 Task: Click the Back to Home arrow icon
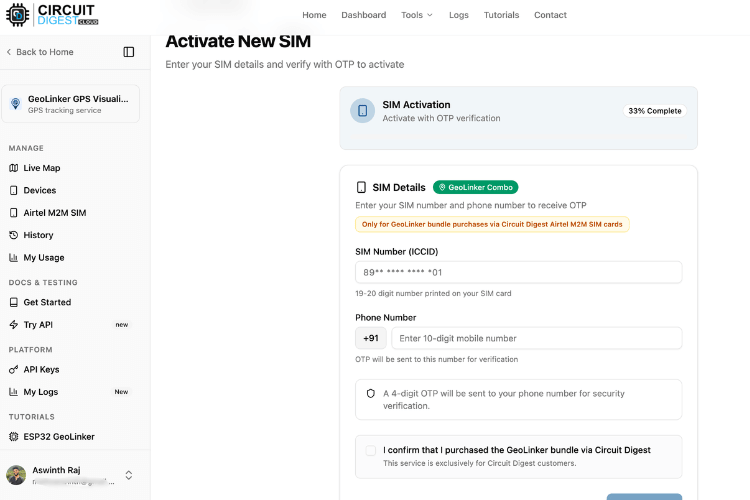point(9,52)
